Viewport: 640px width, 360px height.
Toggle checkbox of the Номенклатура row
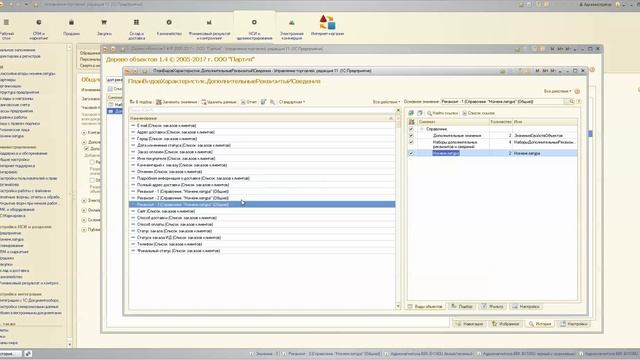tap(411, 153)
